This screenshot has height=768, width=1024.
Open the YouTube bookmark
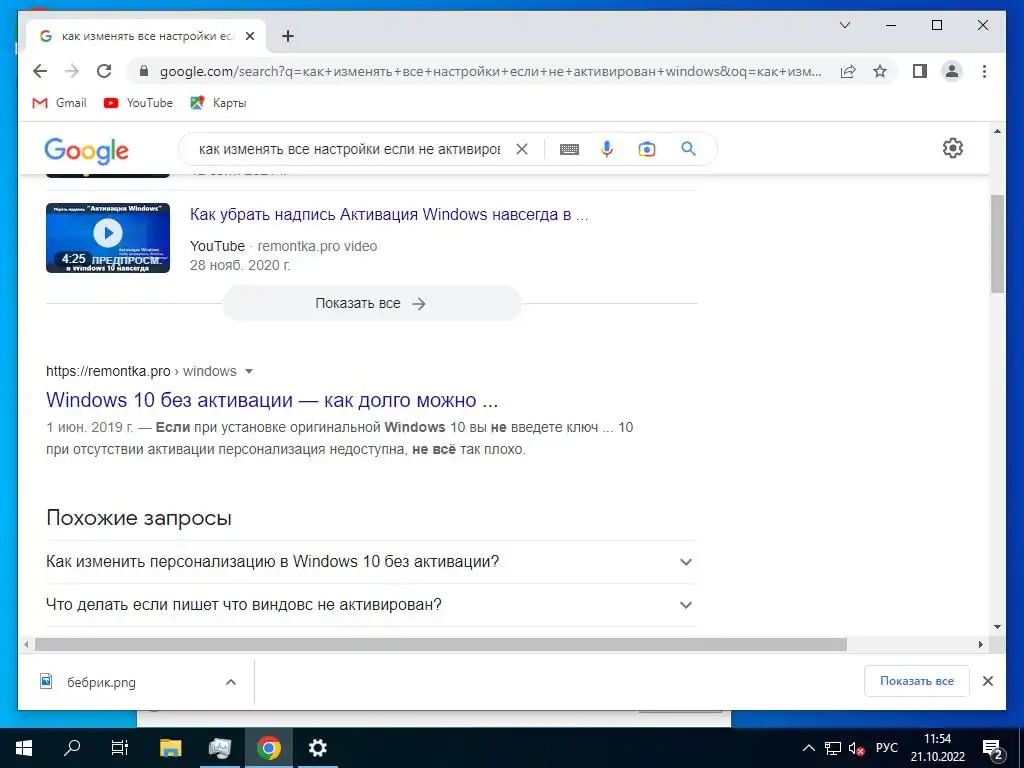click(138, 103)
